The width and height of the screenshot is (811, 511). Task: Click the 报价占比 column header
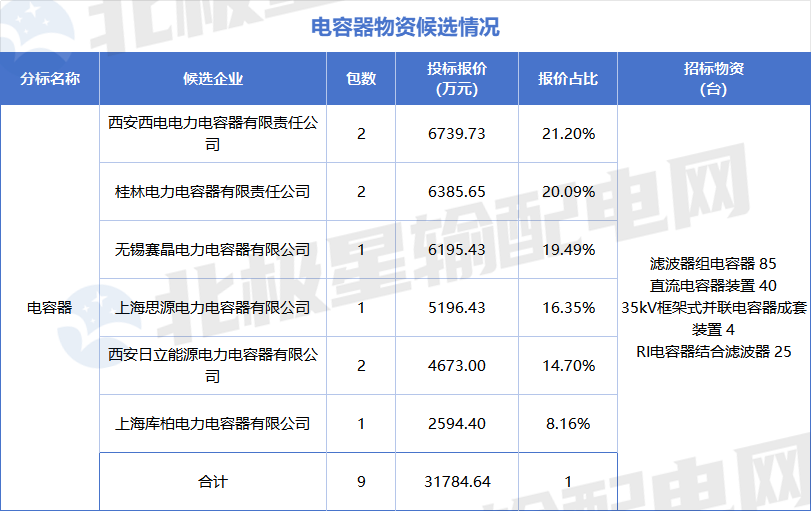tap(568, 79)
